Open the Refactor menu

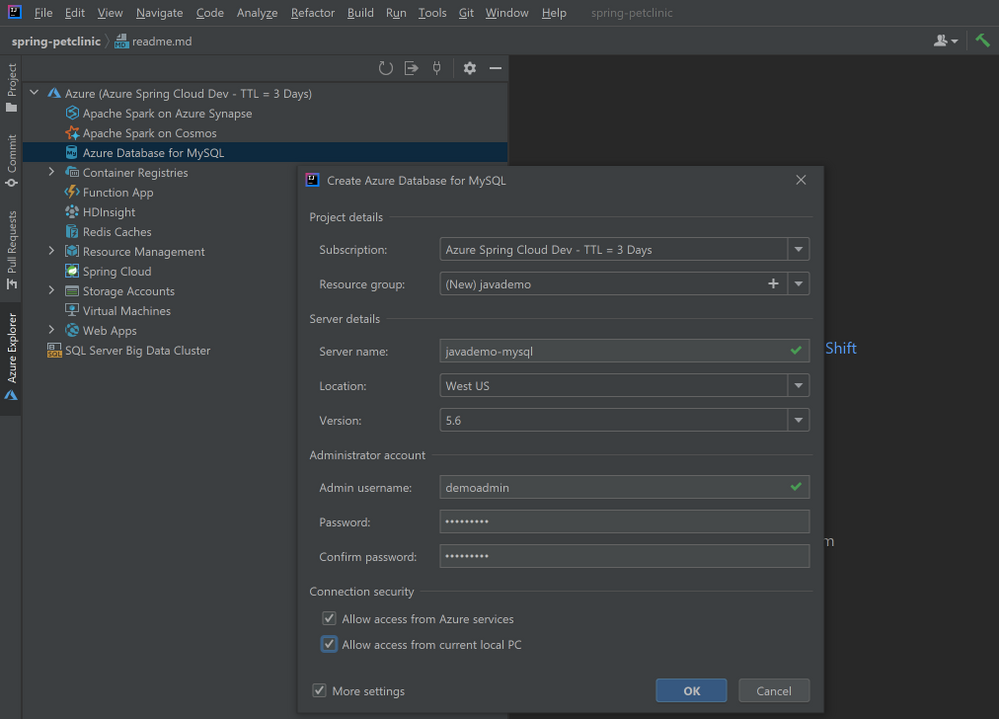pyautogui.click(x=313, y=13)
